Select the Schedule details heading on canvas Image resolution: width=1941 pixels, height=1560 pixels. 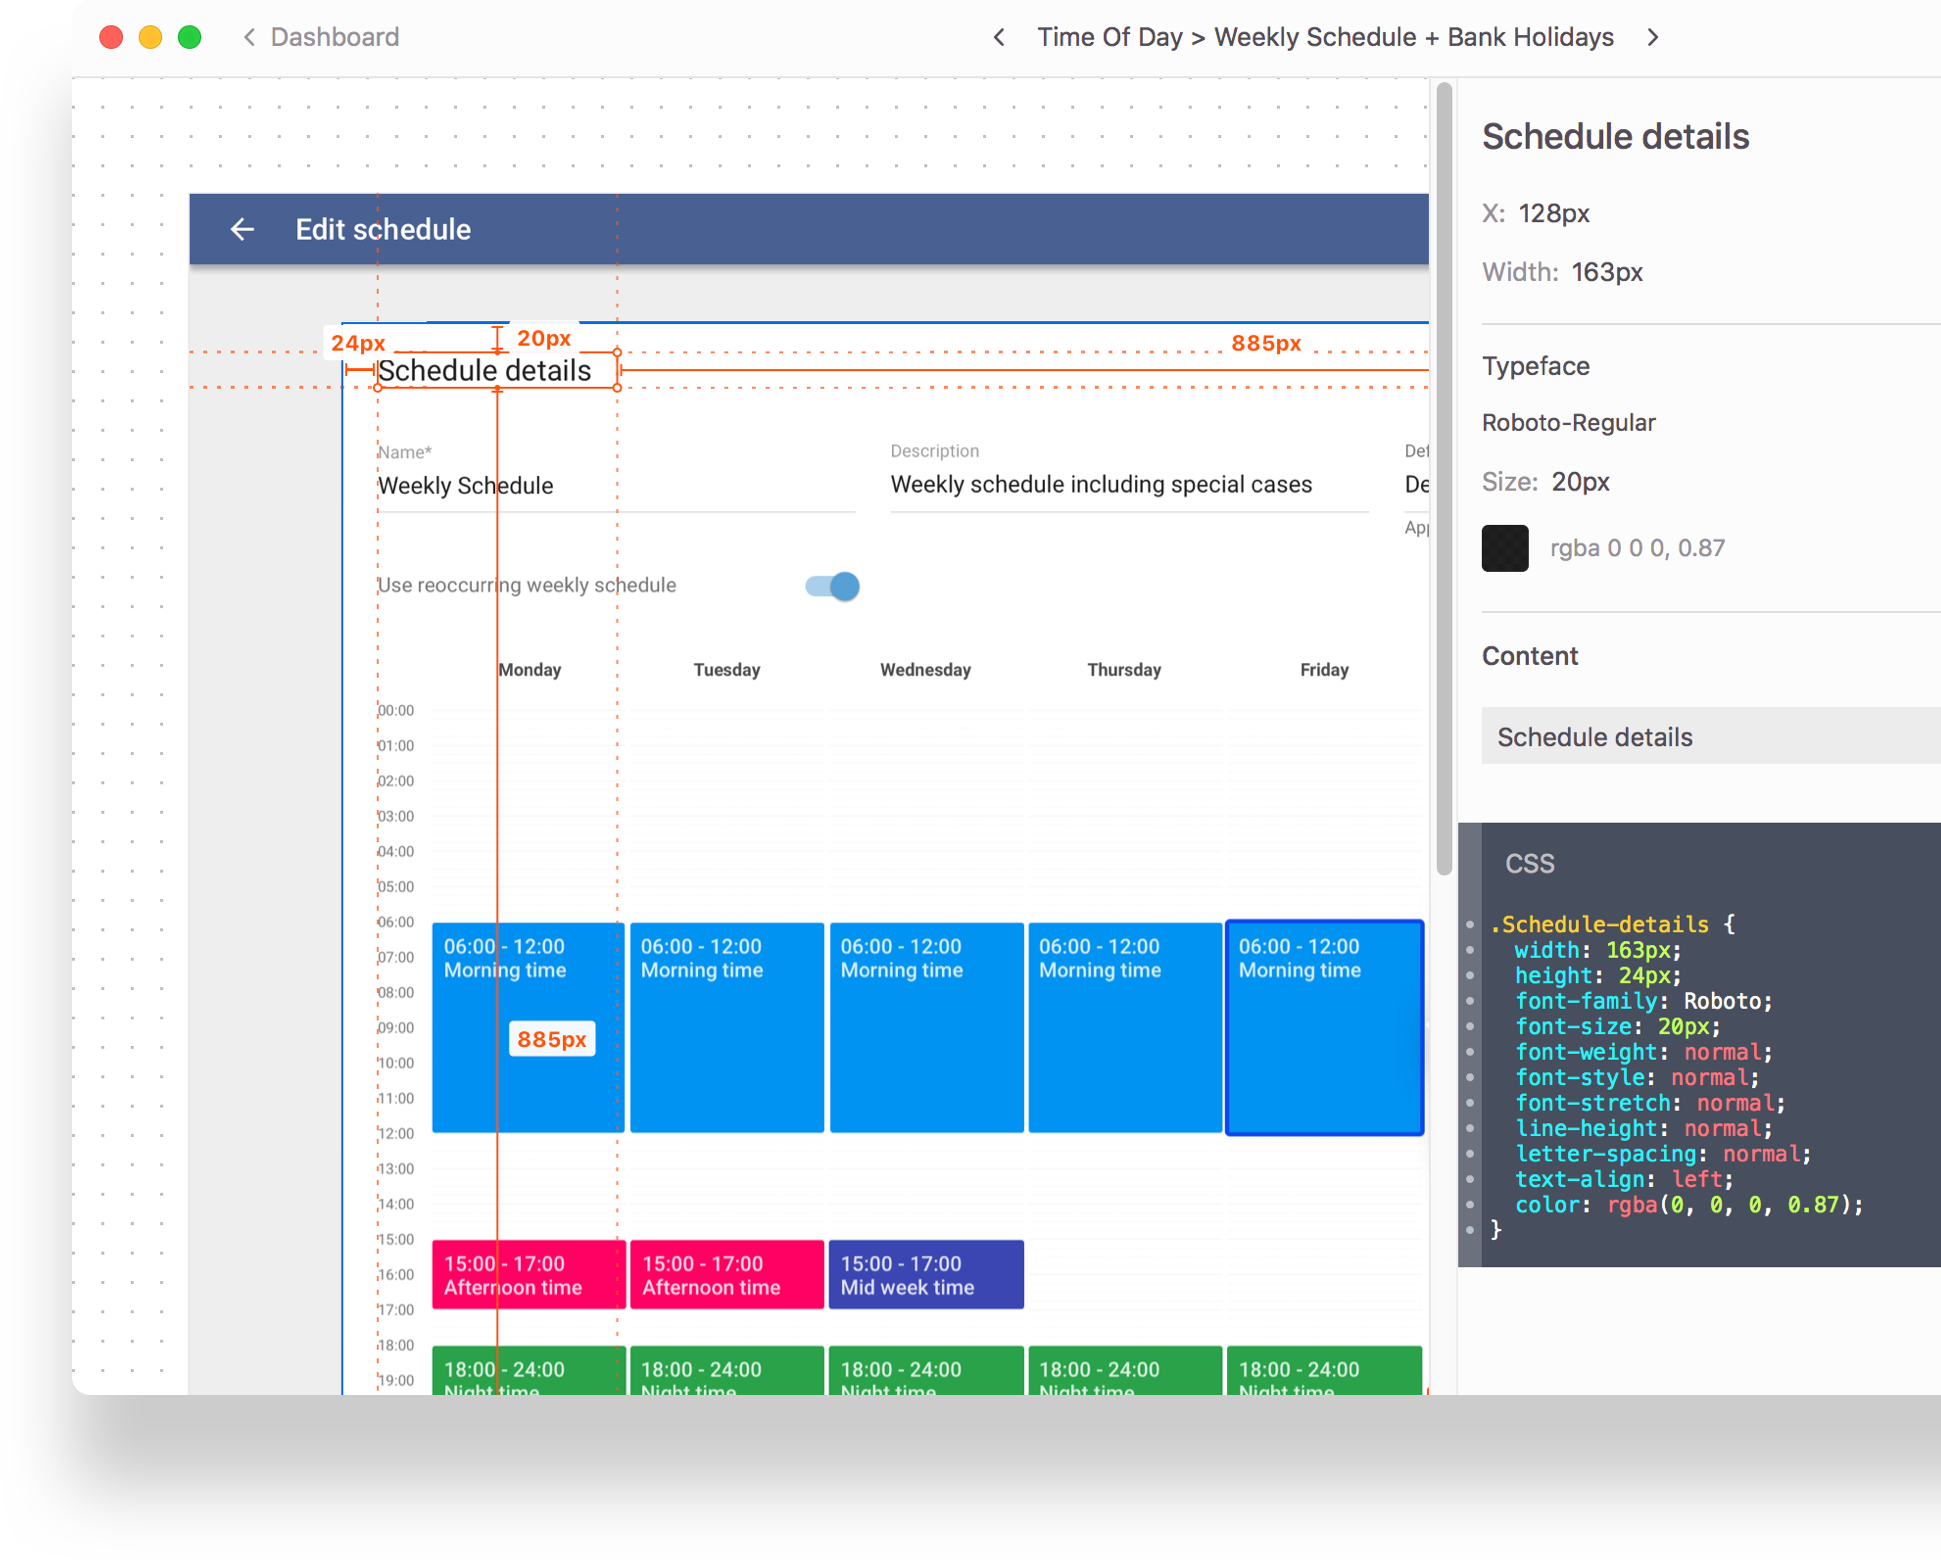[485, 371]
